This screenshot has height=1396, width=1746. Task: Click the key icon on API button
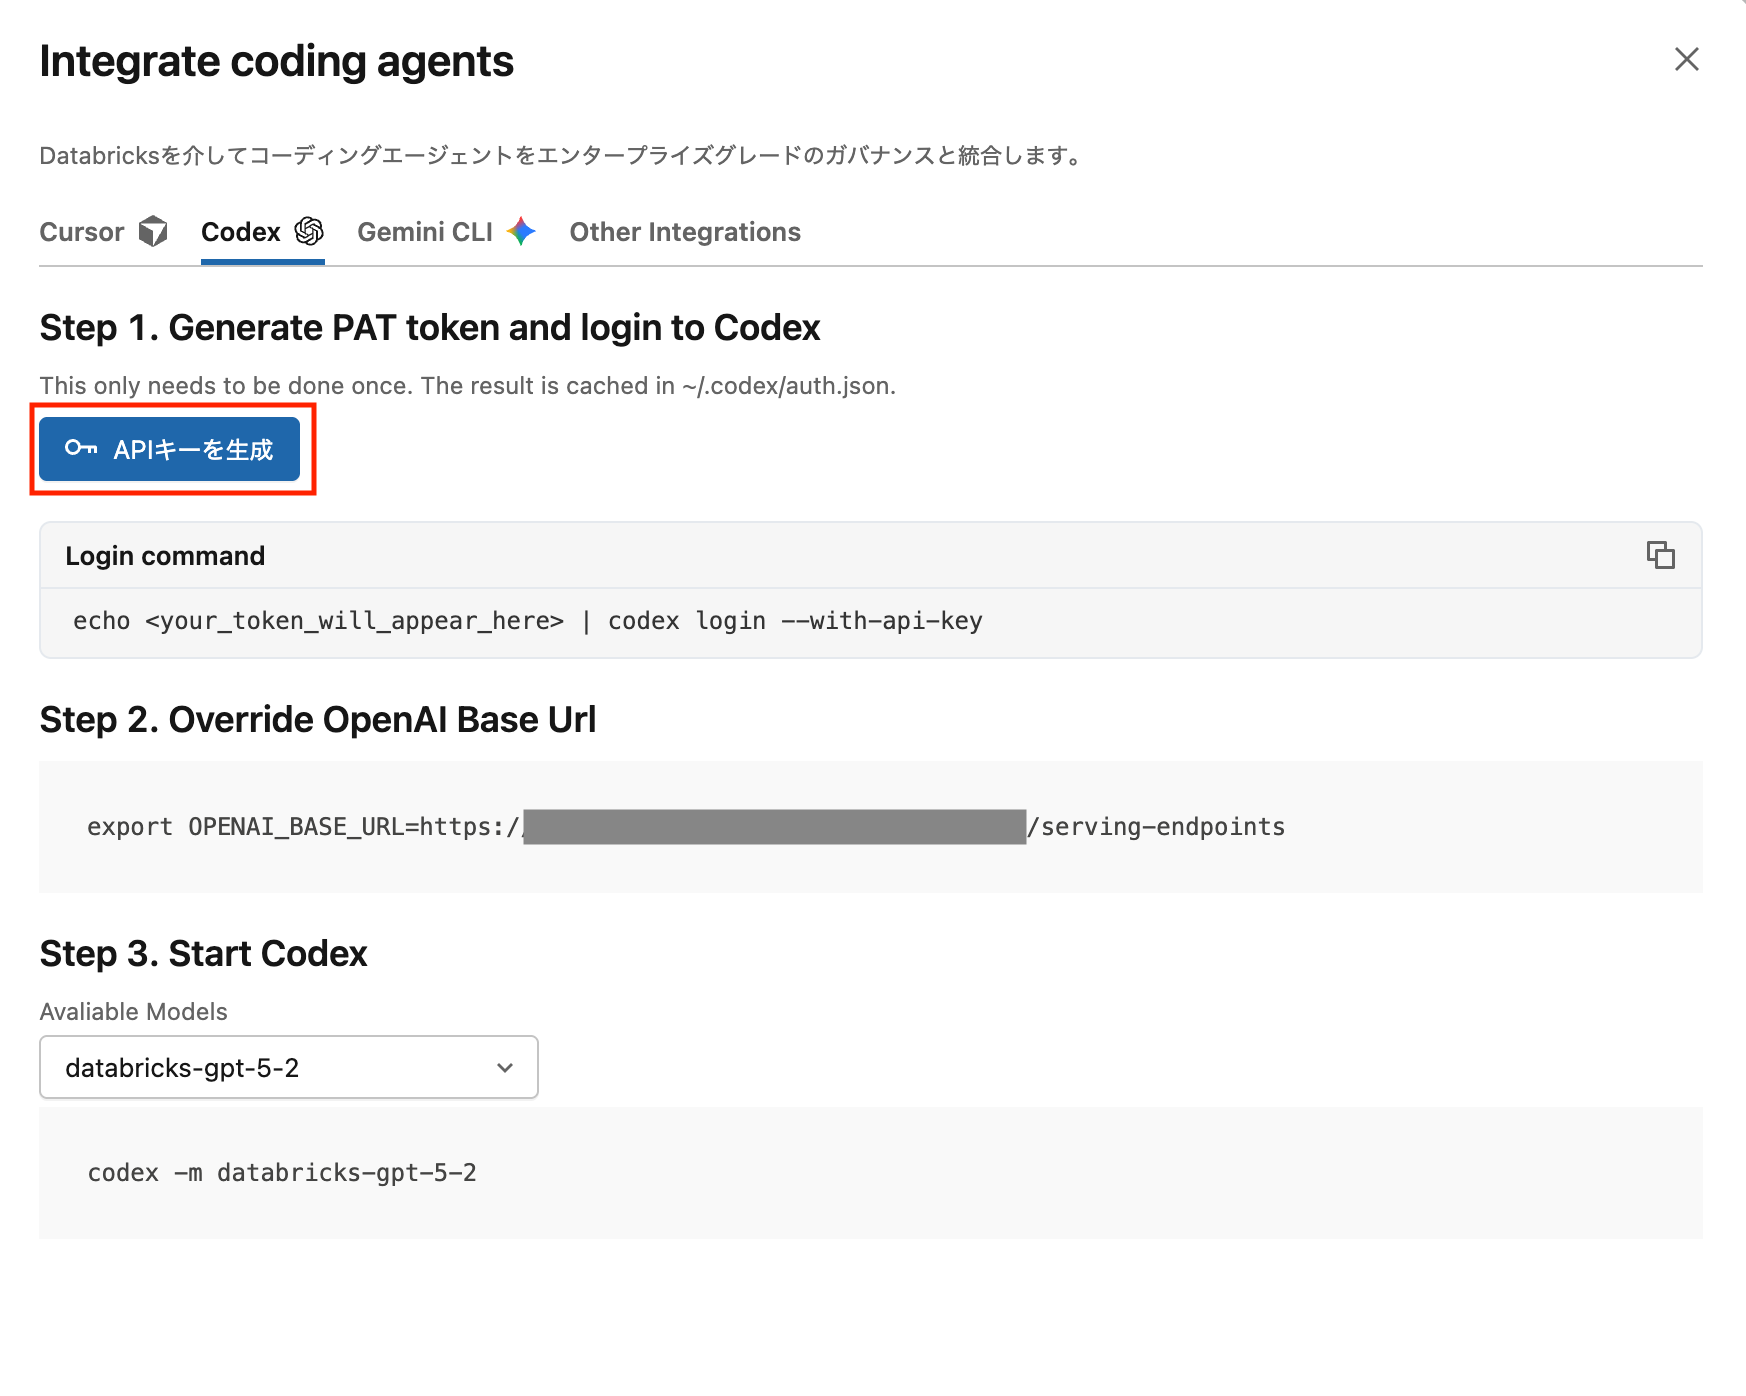pyautogui.click(x=81, y=448)
